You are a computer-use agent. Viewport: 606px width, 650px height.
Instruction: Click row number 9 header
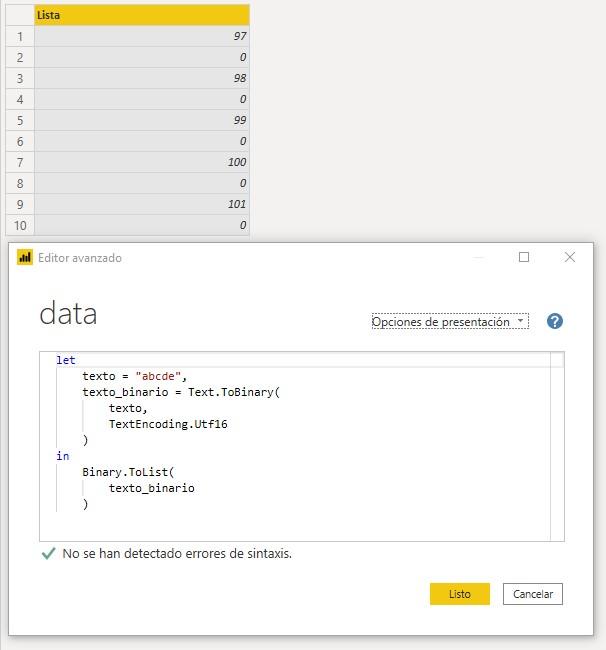pyautogui.click(x=20, y=204)
